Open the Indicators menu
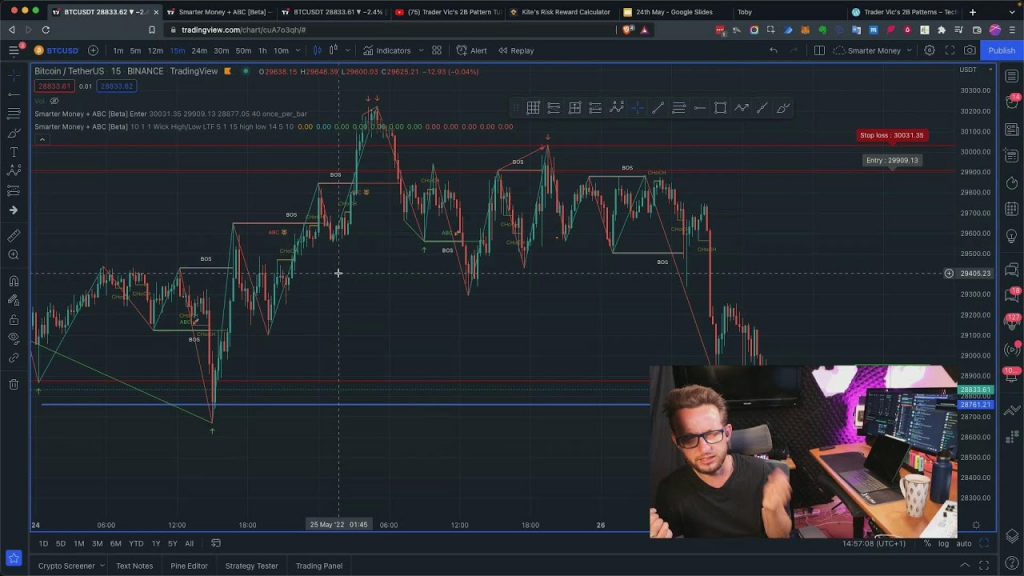 tap(387, 50)
